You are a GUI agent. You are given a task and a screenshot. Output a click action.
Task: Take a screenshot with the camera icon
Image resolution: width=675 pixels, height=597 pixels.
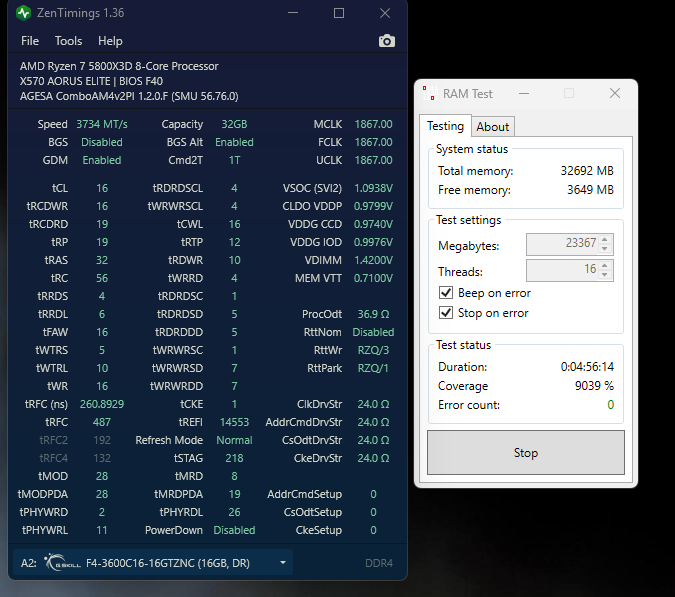coord(387,41)
